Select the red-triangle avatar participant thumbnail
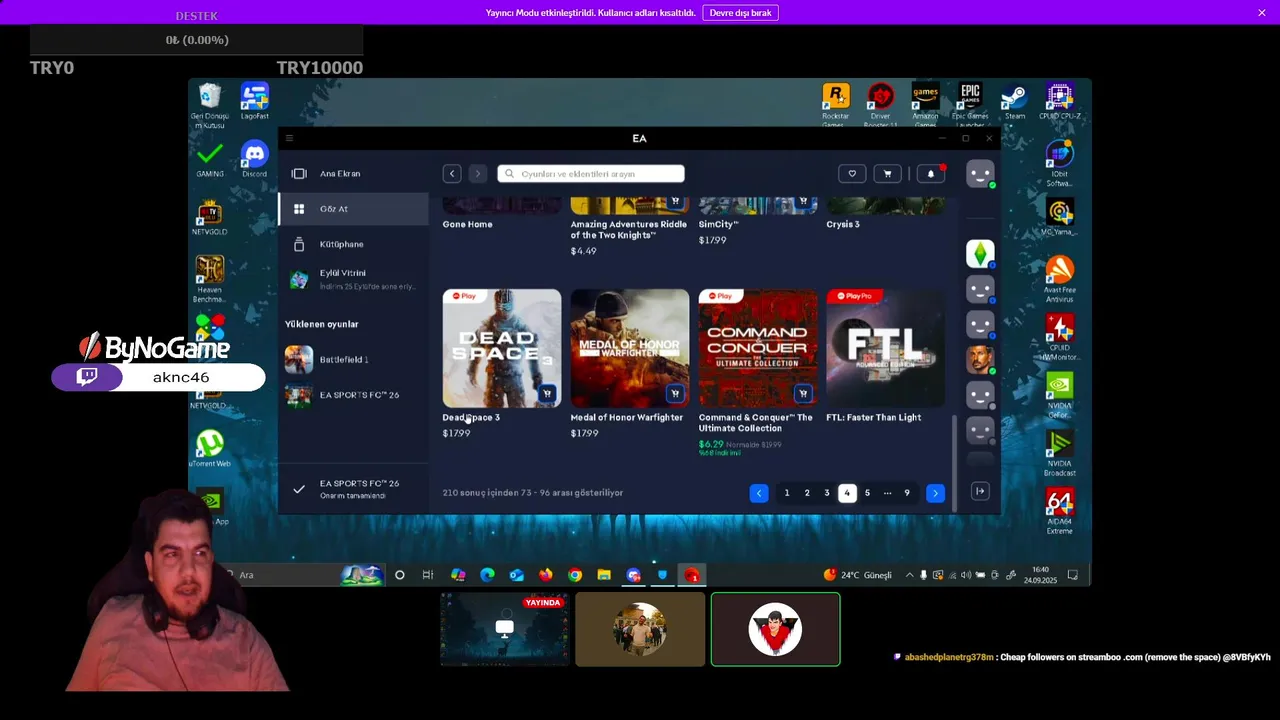Viewport: 1280px width, 720px height. click(x=776, y=629)
